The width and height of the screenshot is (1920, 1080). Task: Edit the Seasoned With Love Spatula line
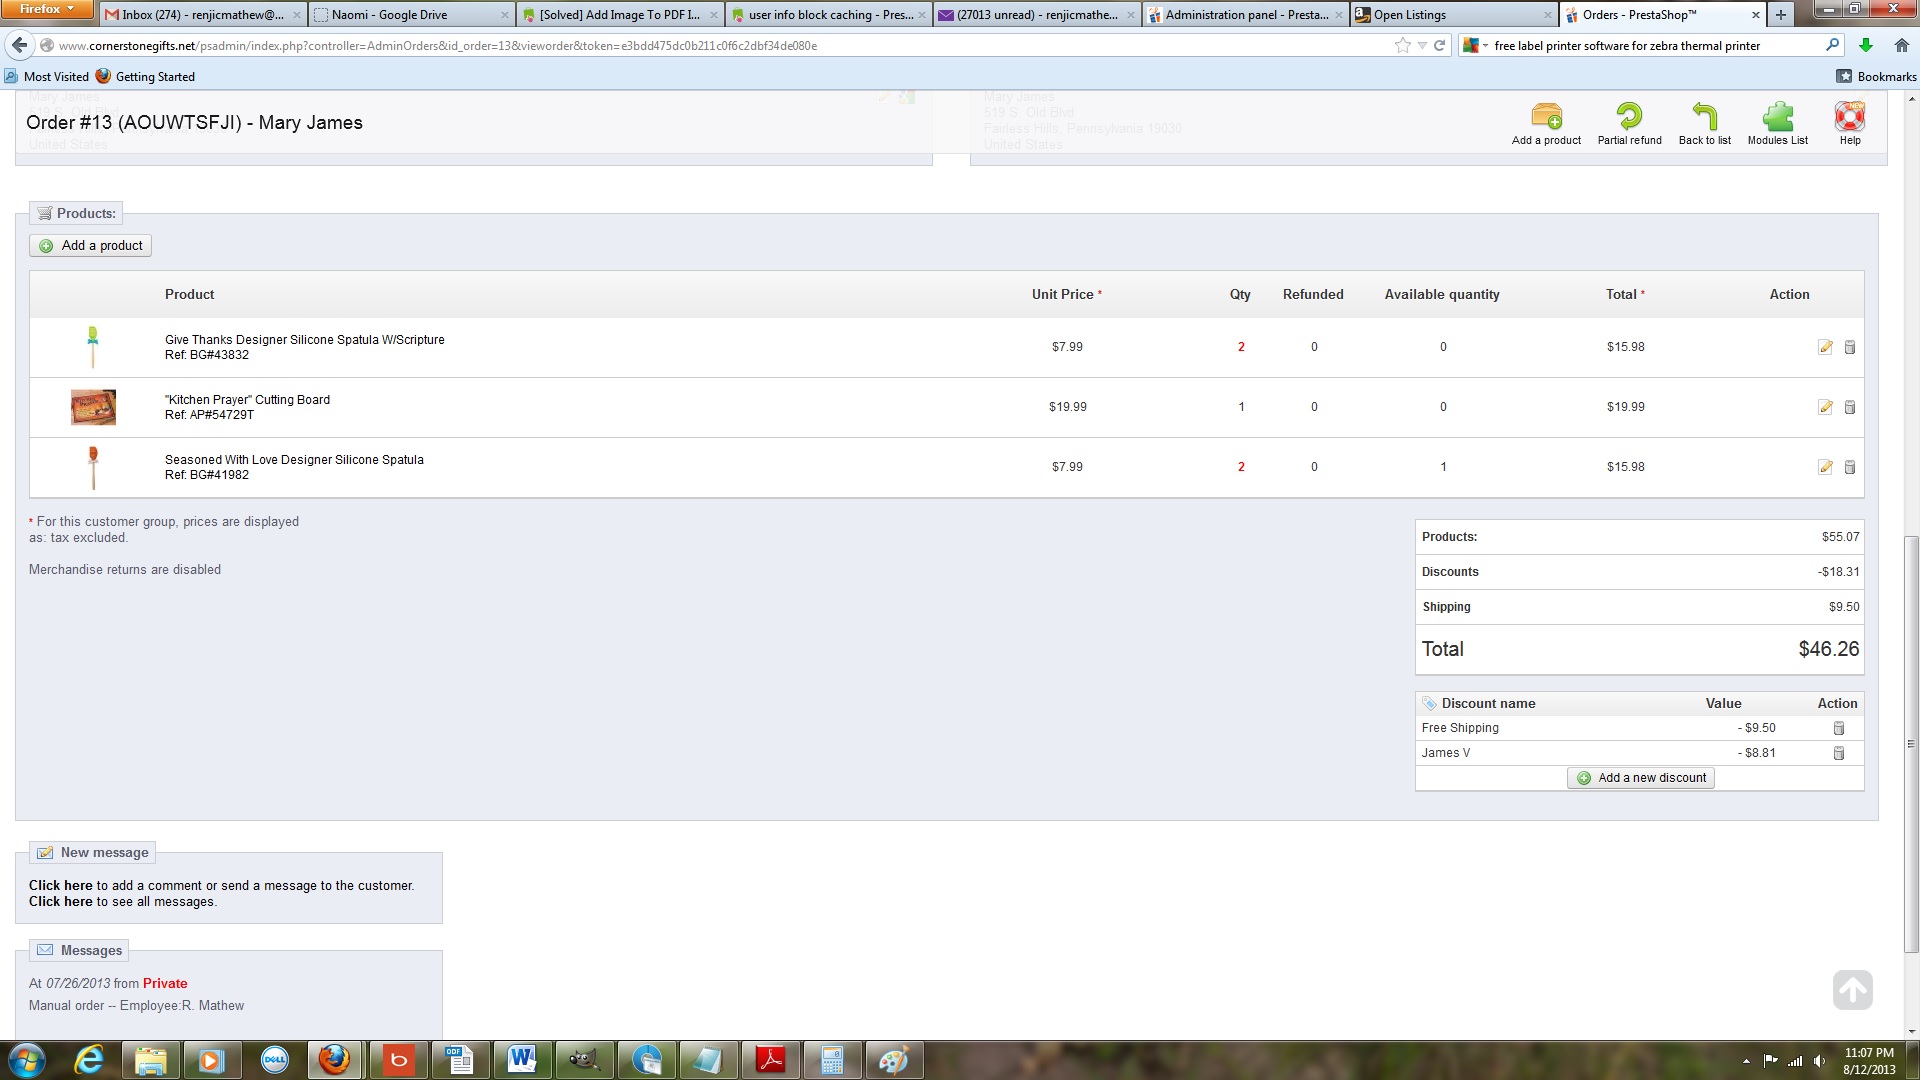tap(1825, 467)
